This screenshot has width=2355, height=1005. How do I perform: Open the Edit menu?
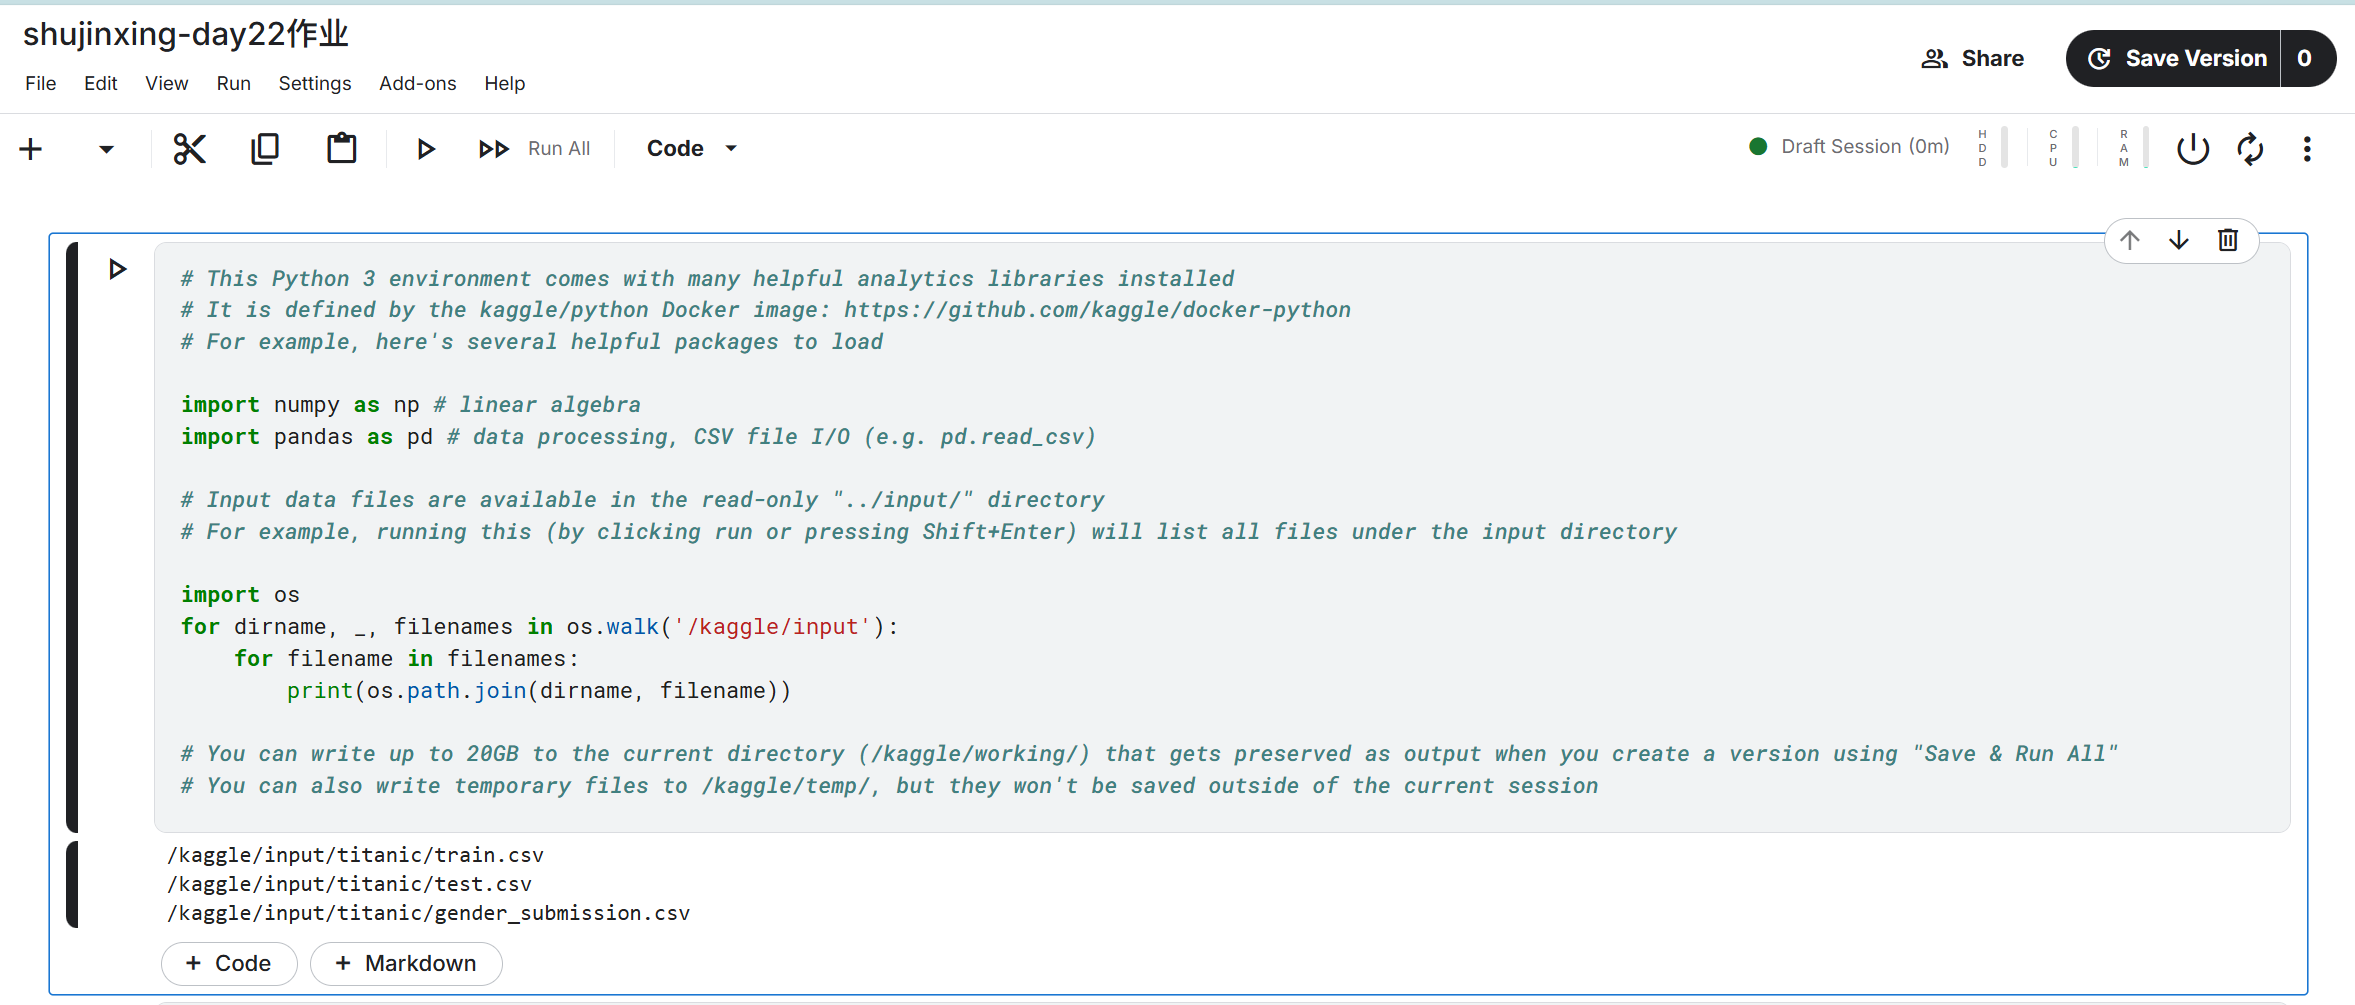coord(101,83)
